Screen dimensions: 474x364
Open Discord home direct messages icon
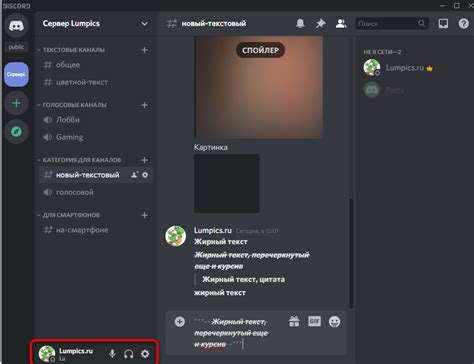pyautogui.click(x=16, y=26)
